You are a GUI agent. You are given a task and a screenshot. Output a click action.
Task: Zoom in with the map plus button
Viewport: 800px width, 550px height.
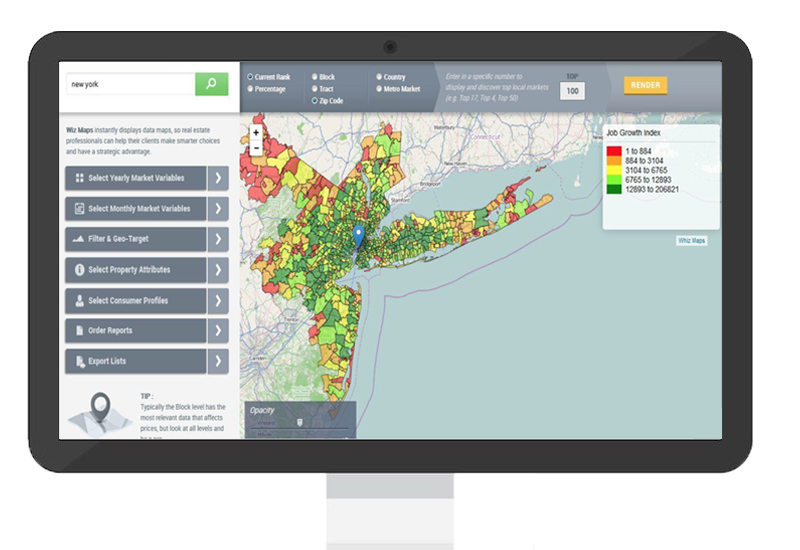(x=256, y=133)
